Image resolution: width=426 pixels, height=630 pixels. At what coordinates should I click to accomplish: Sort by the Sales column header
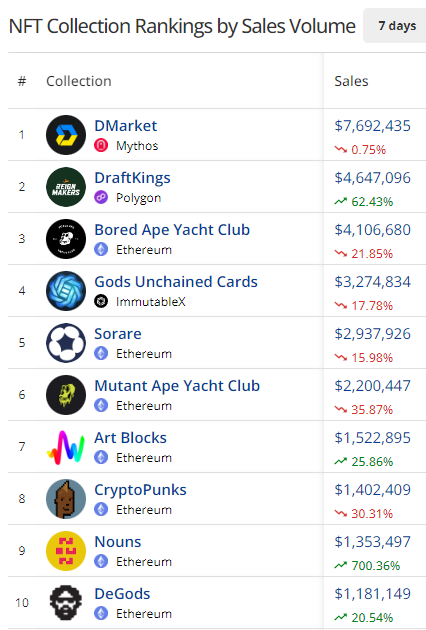pos(351,81)
